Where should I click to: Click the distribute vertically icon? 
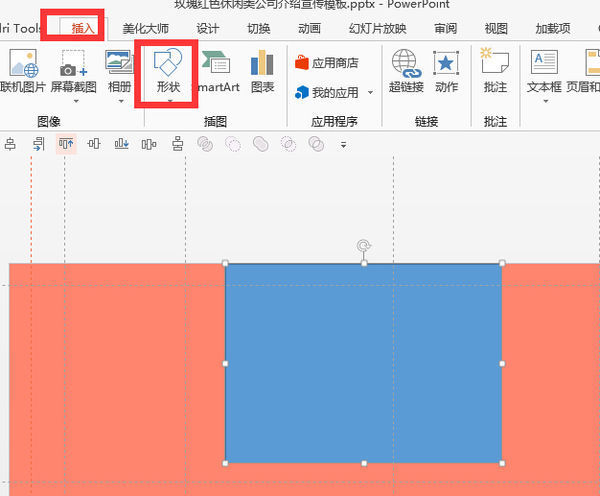(177, 144)
